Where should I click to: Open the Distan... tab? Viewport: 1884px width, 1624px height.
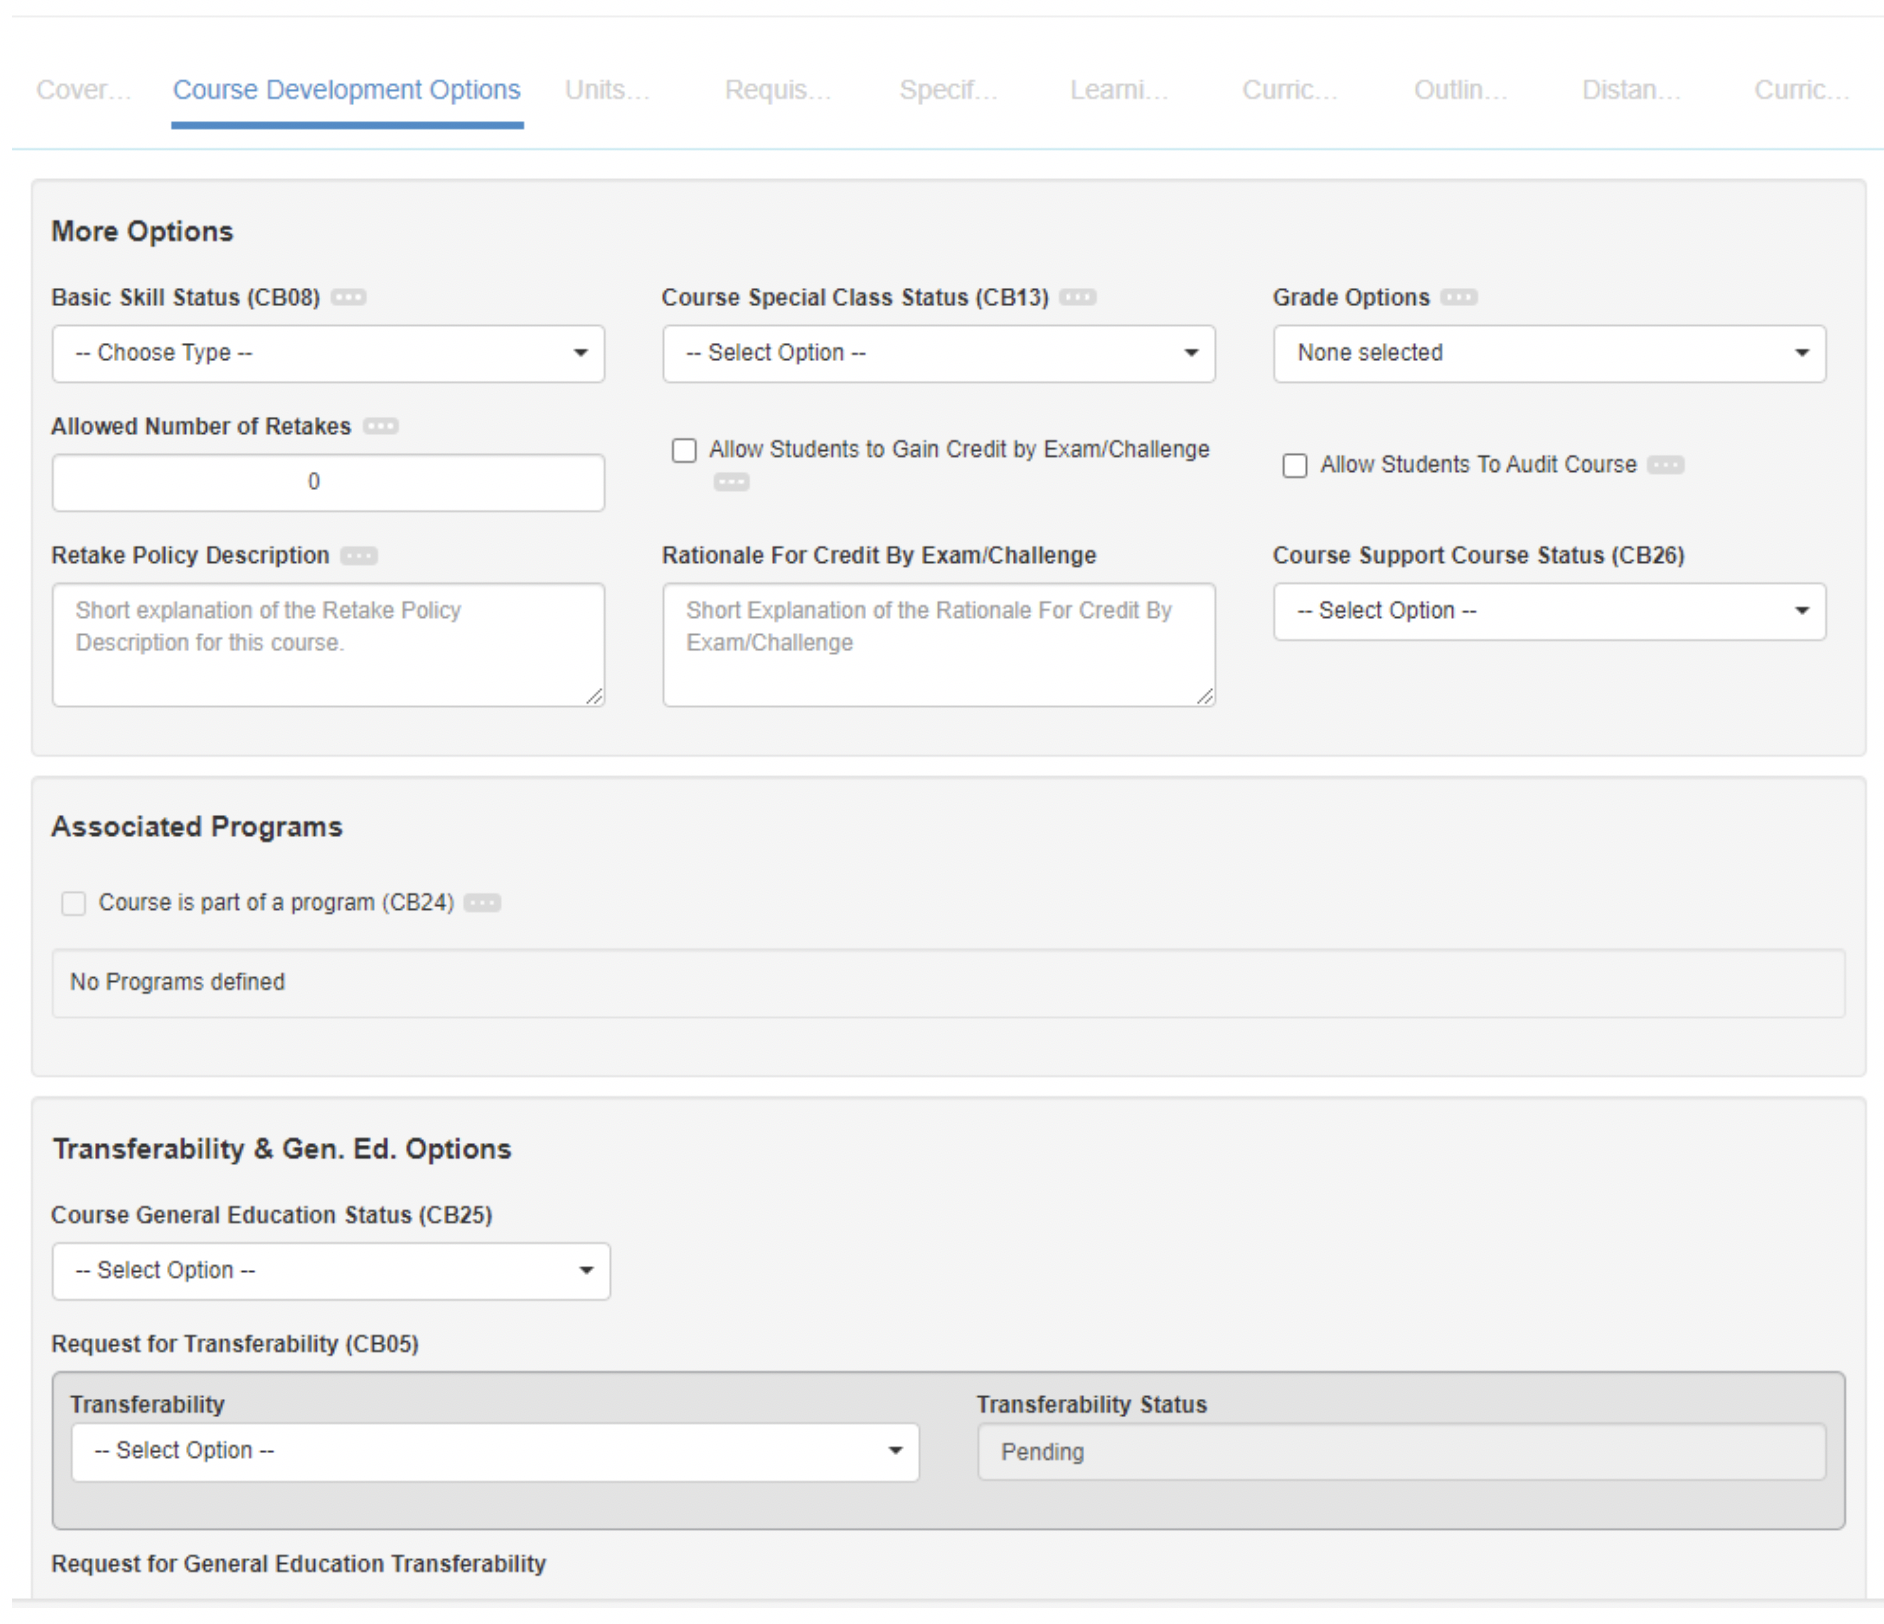tap(1631, 90)
